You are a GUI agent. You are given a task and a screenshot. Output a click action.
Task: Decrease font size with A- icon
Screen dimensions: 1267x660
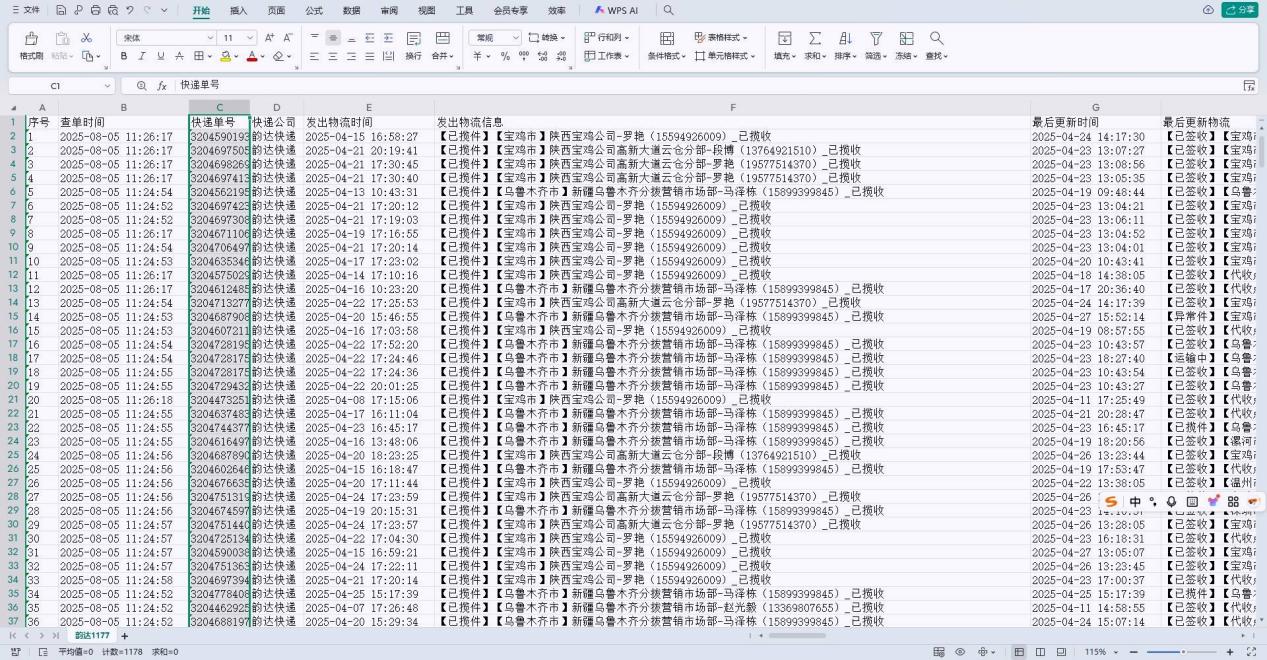[x=288, y=37]
